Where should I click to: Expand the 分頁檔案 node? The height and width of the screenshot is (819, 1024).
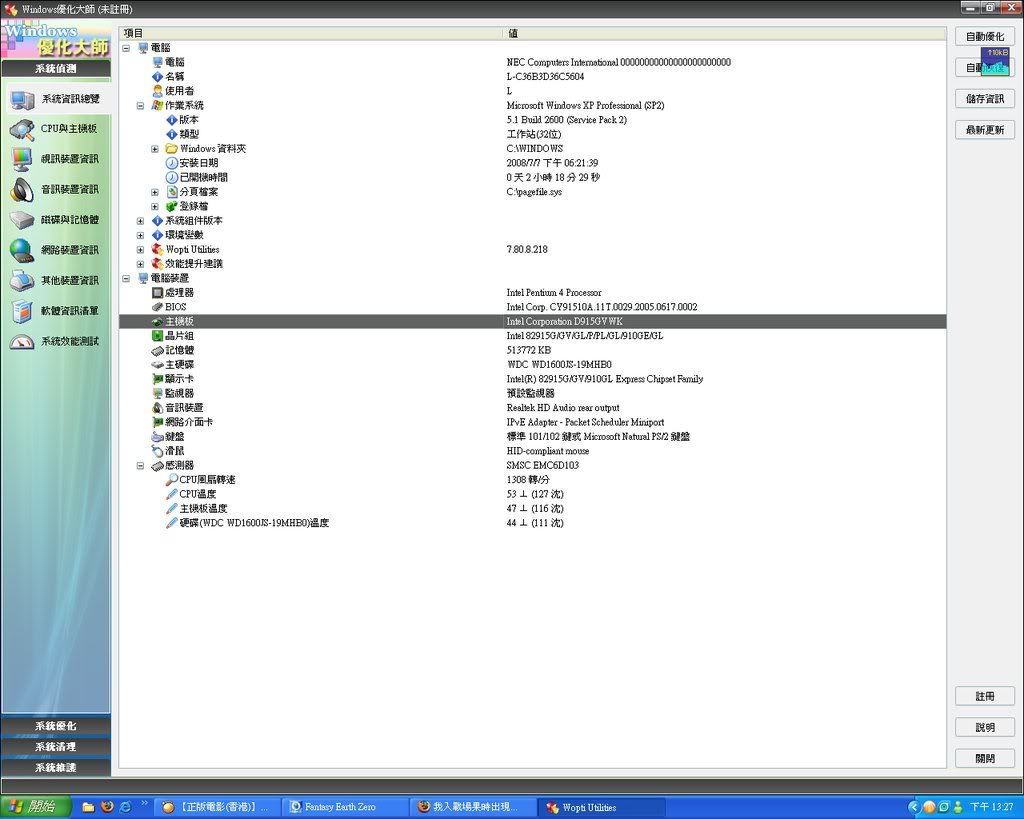pyautogui.click(x=155, y=192)
